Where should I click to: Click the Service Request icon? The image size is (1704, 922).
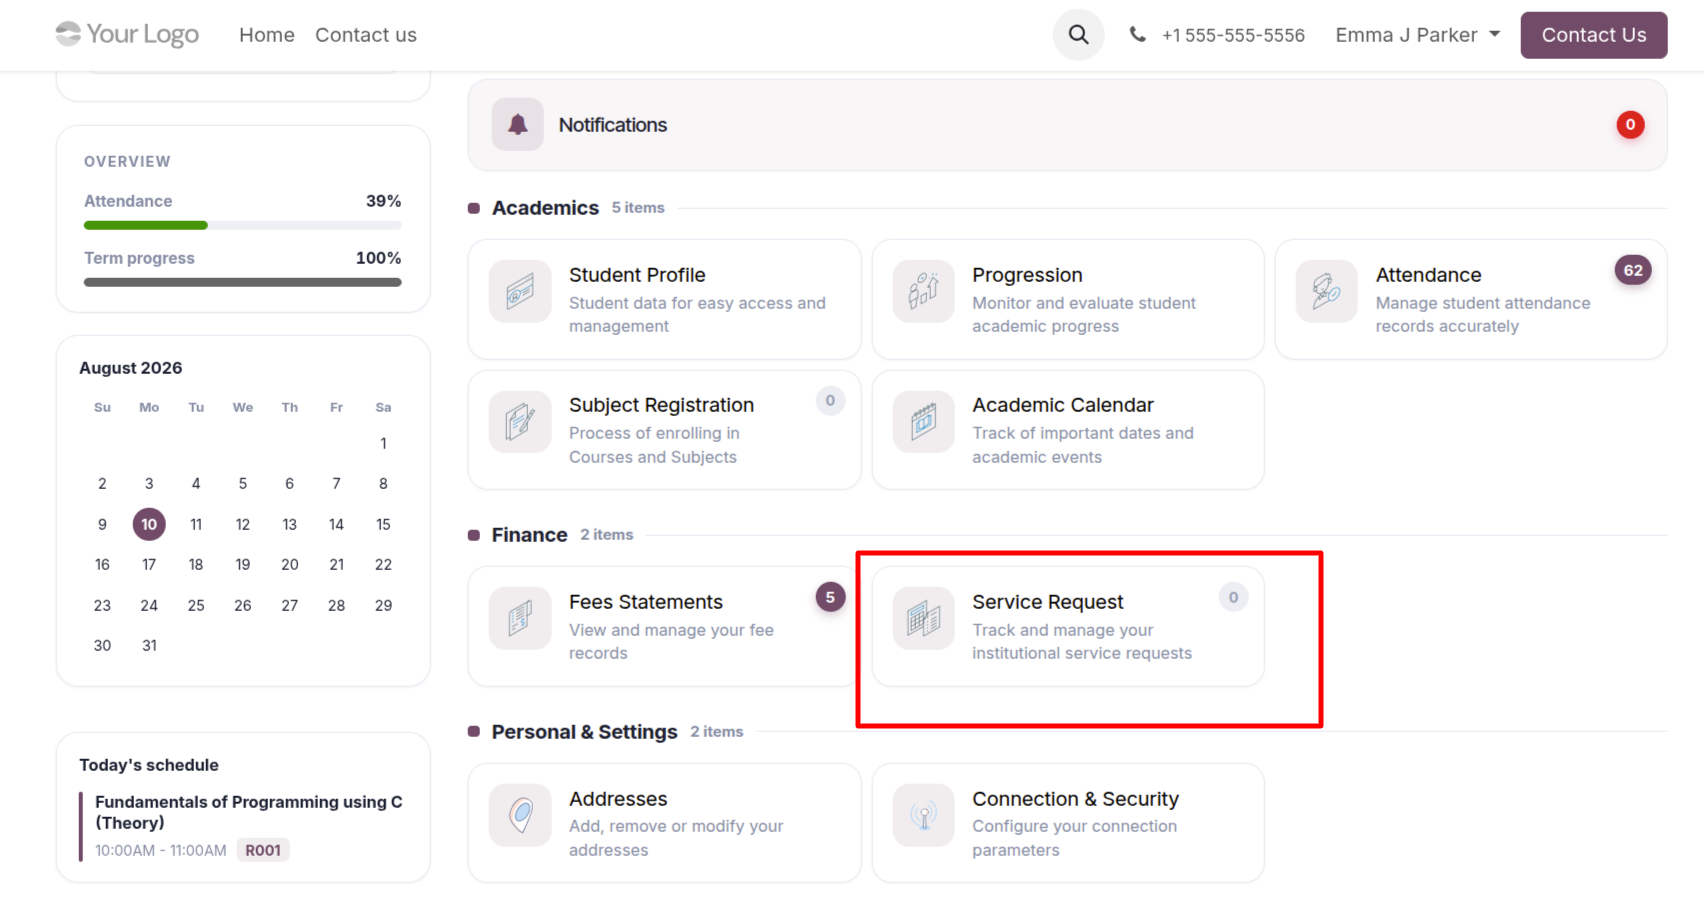(x=923, y=618)
